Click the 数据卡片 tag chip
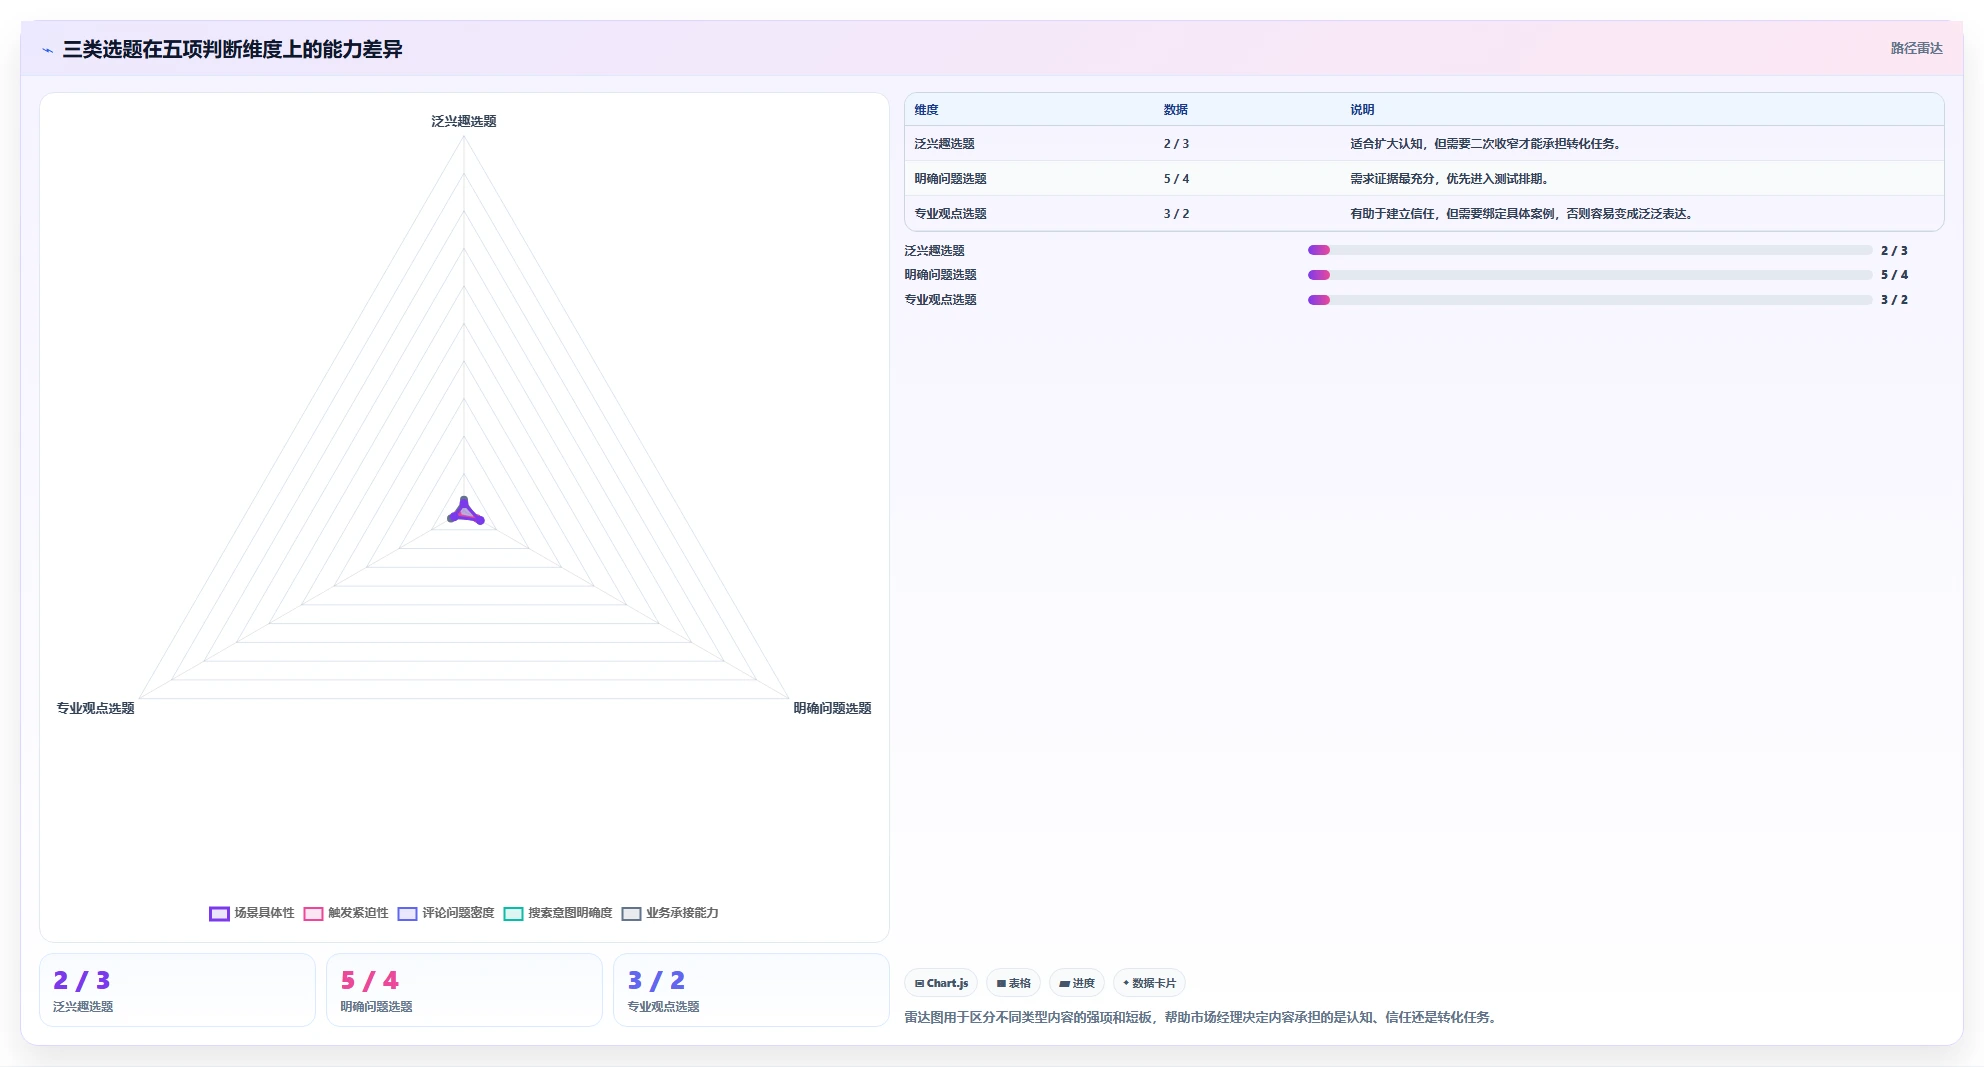The height and width of the screenshot is (1067, 1984). [1149, 983]
